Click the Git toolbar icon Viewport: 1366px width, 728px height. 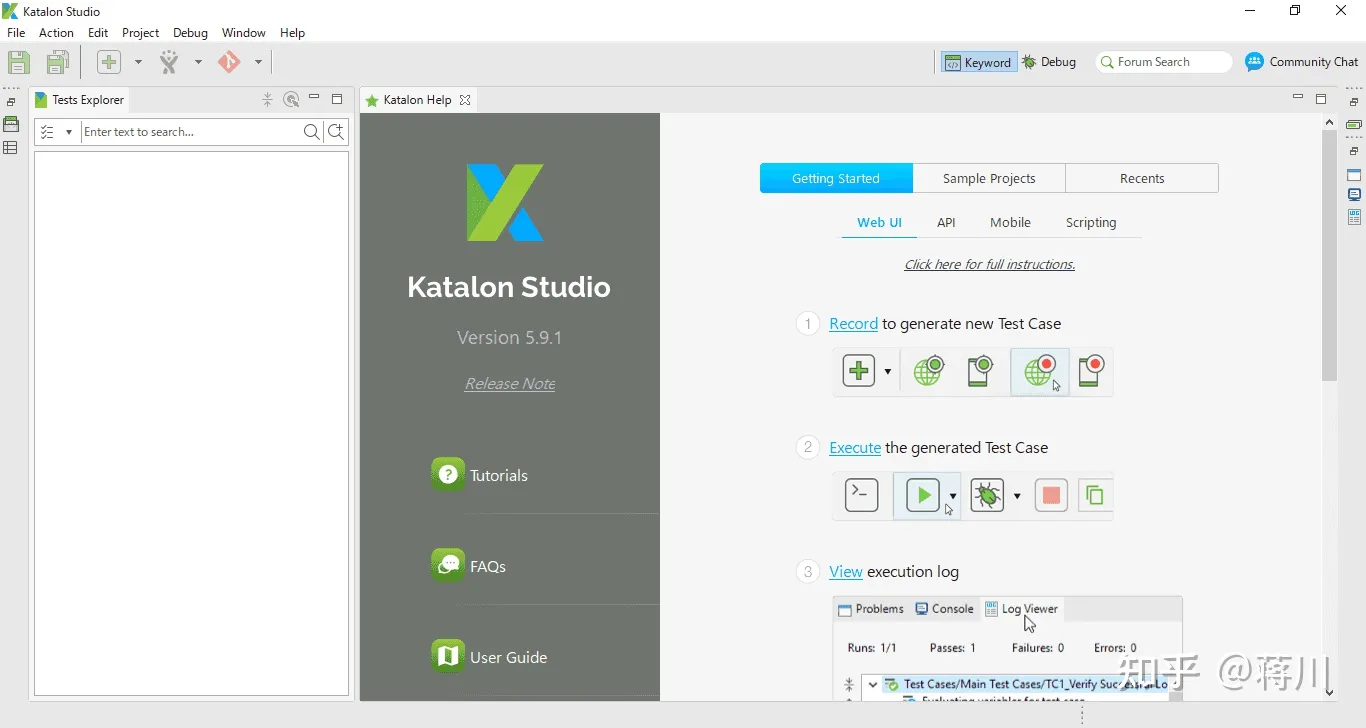(229, 62)
